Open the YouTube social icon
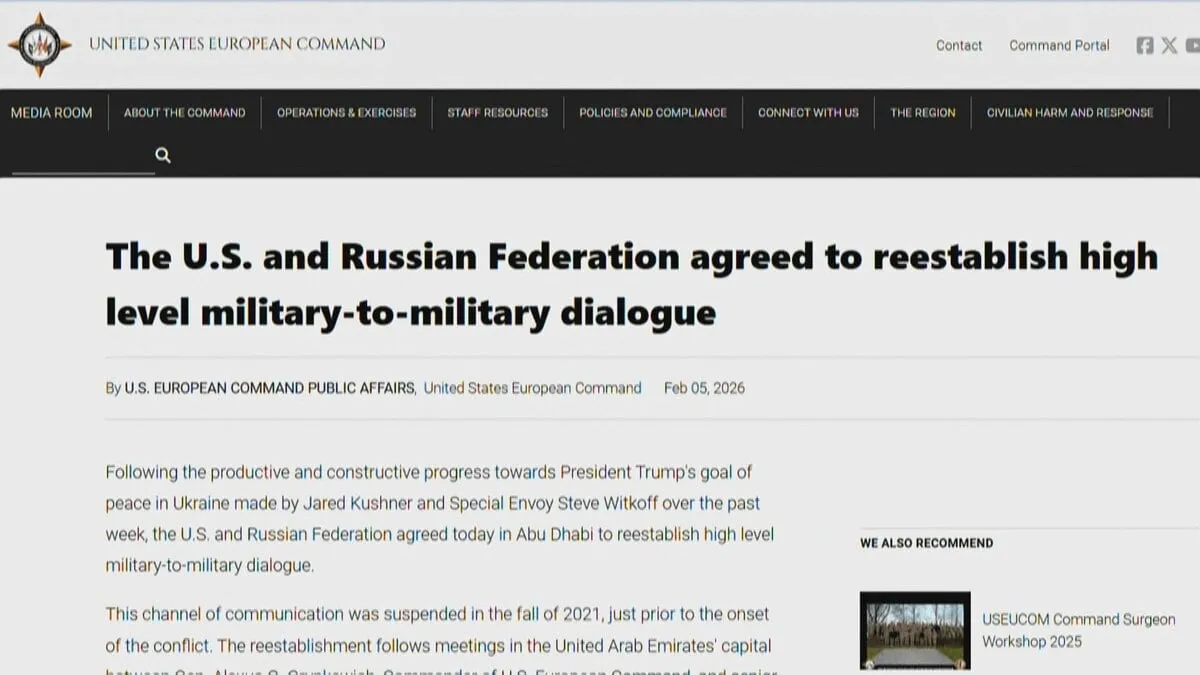This screenshot has height=675, width=1200. (1192, 45)
